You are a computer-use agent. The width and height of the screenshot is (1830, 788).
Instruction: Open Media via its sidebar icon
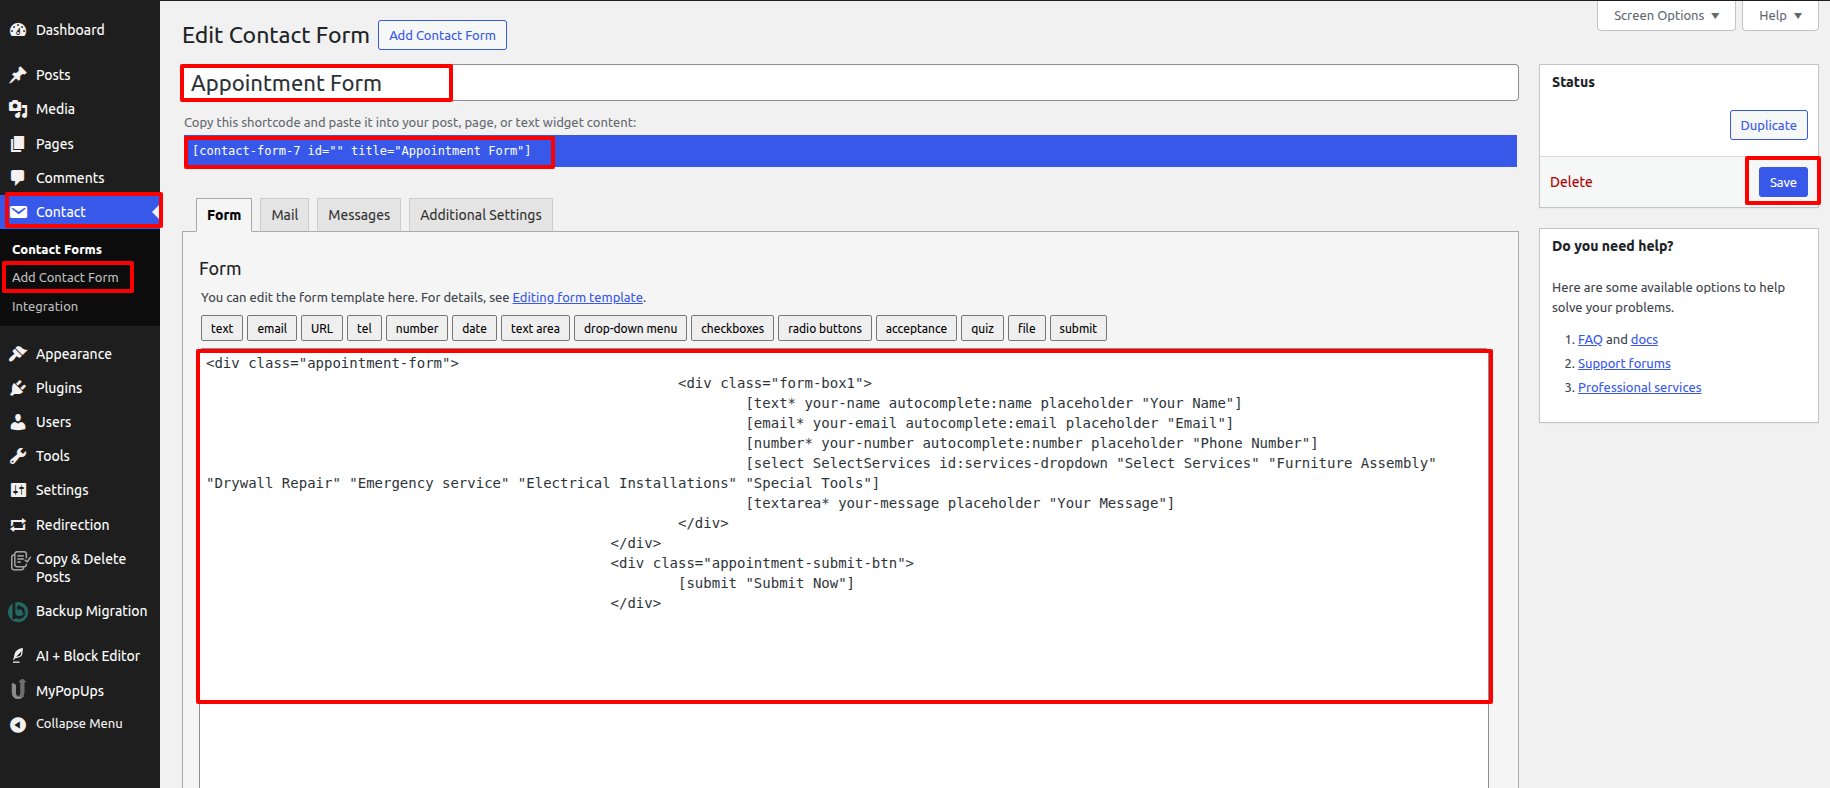click(x=18, y=109)
